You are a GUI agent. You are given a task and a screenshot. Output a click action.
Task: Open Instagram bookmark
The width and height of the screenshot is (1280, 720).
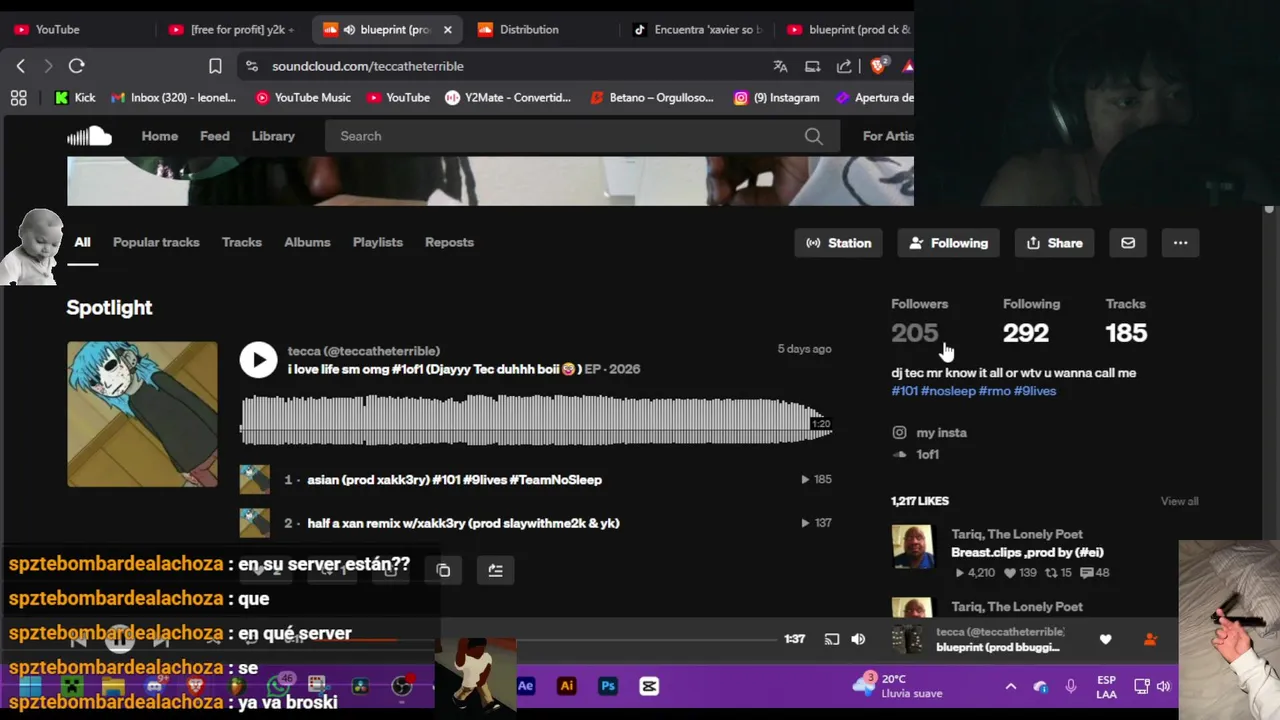[x=777, y=98]
